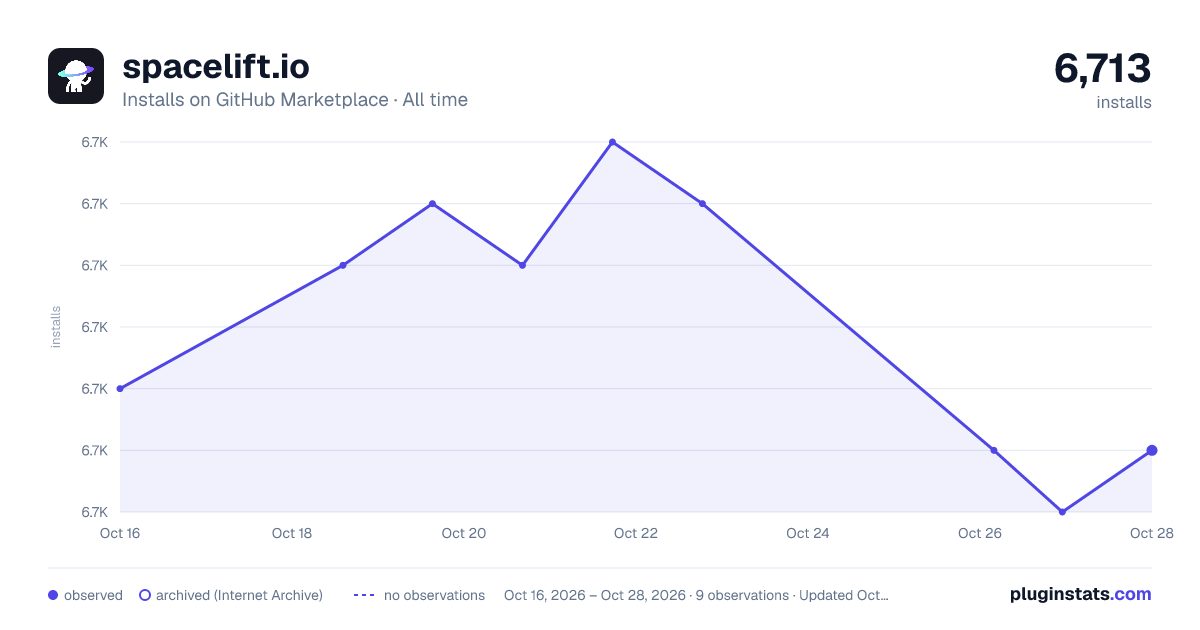This screenshot has height=630, width=1200.
Task: Click the vertical 'installs' y-axis label
Action: click(x=56, y=327)
